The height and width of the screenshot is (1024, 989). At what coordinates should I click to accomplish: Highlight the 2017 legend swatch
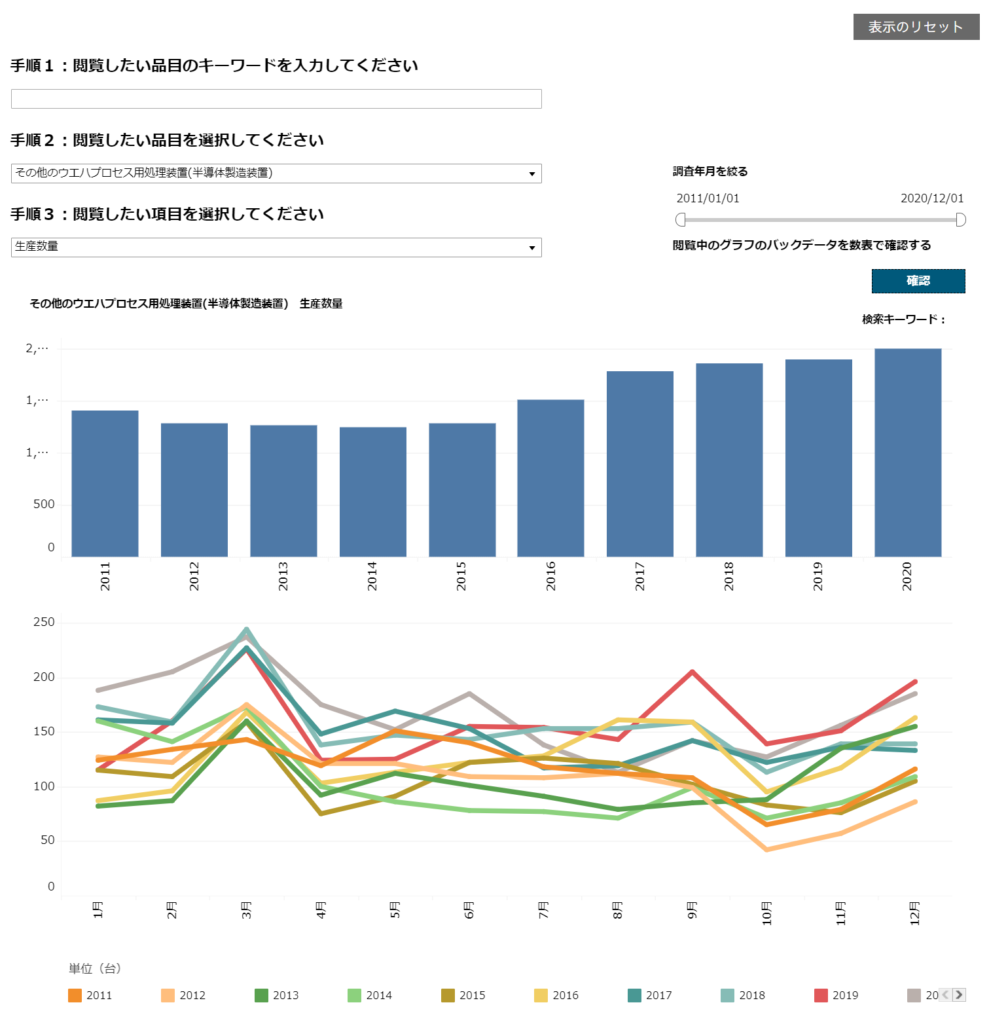point(634,995)
